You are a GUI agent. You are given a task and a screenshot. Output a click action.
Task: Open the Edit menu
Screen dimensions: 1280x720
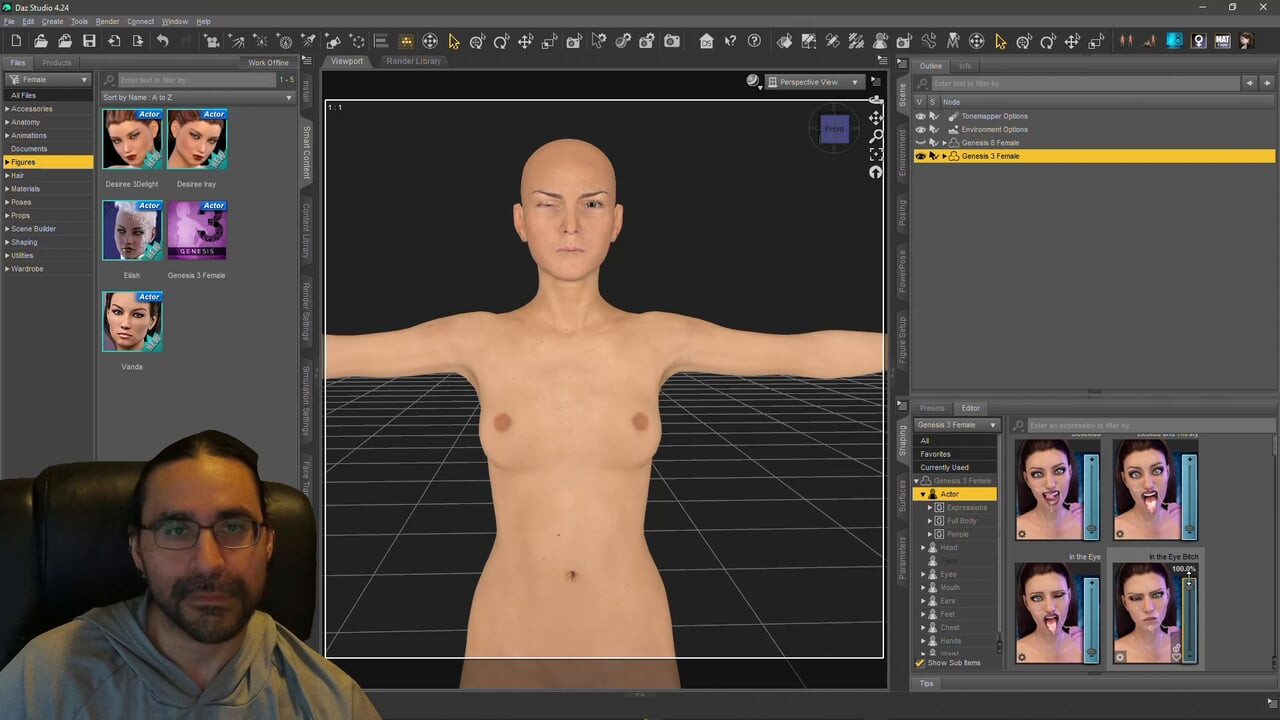(28, 21)
